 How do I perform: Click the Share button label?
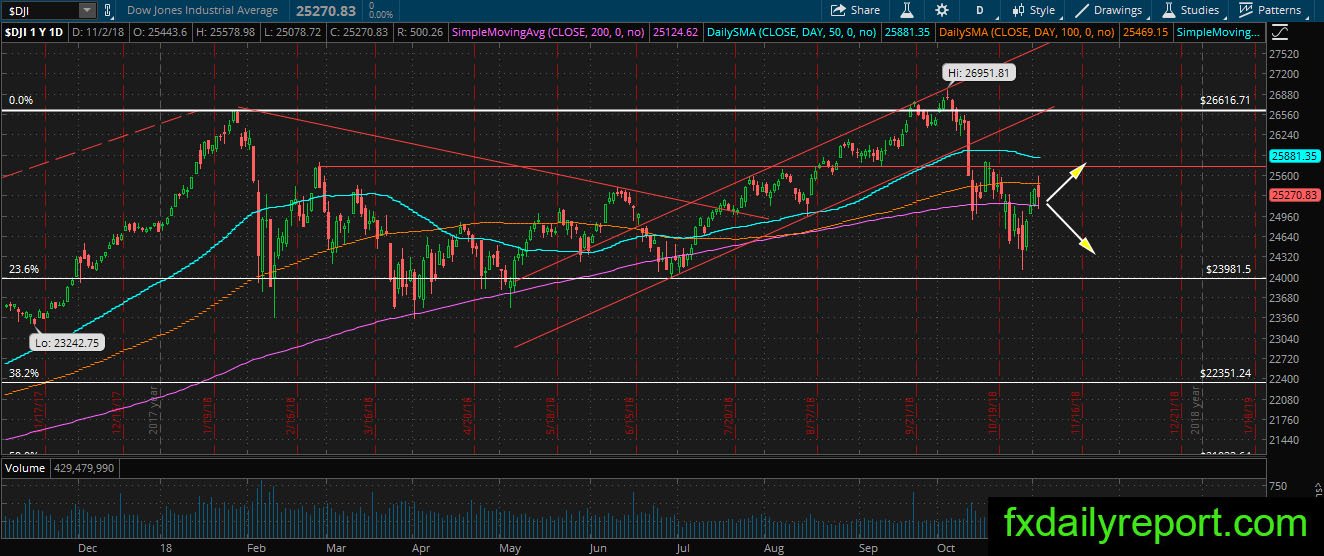click(x=865, y=10)
